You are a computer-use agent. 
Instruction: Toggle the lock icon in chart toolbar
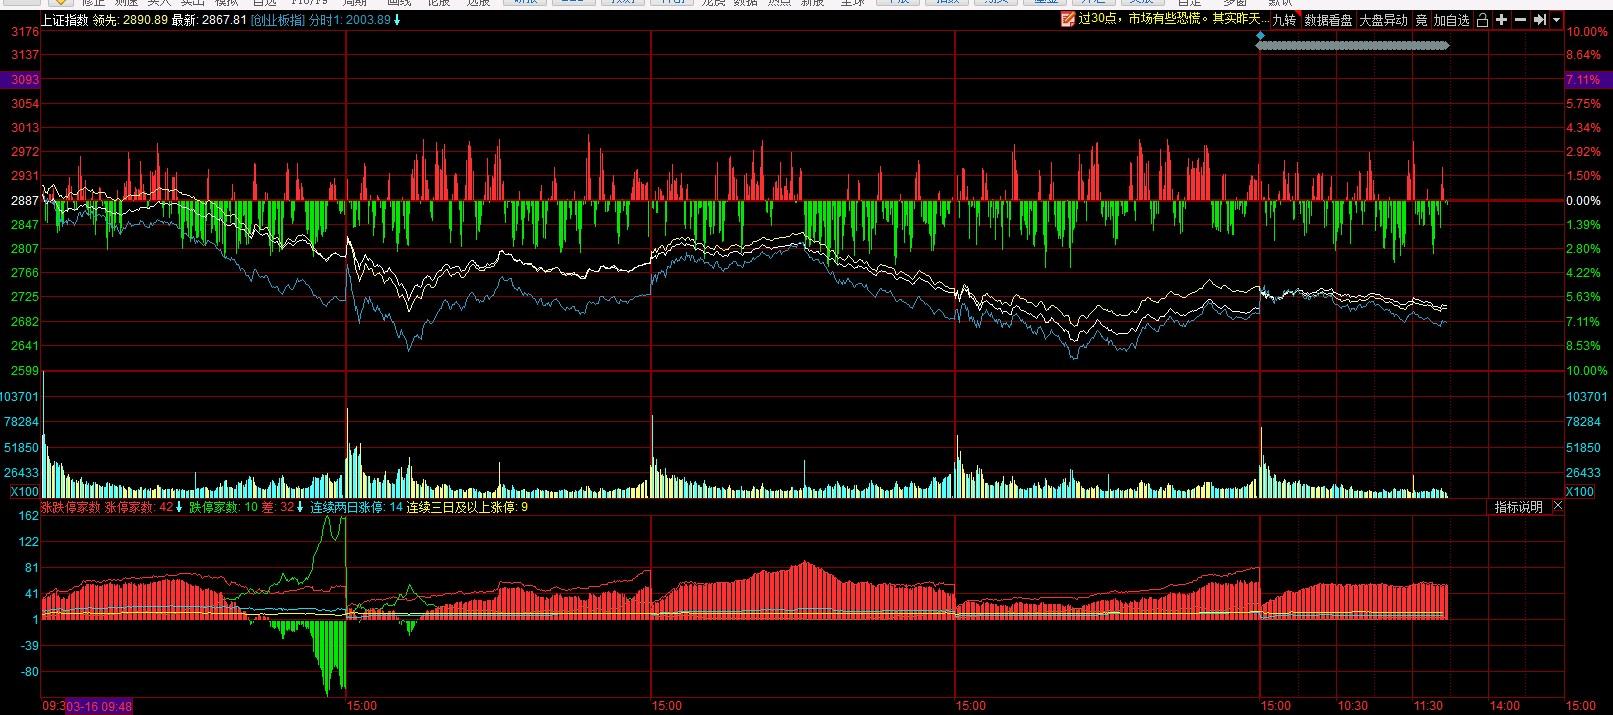coord(1482,20)
